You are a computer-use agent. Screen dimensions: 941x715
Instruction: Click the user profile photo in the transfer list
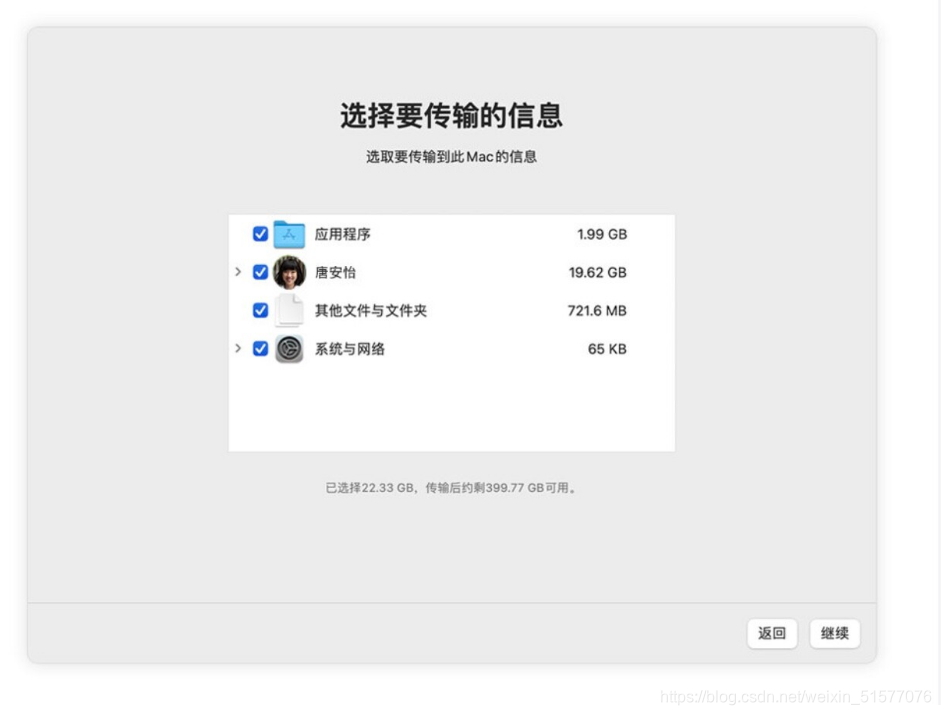[x=288, y=272]
